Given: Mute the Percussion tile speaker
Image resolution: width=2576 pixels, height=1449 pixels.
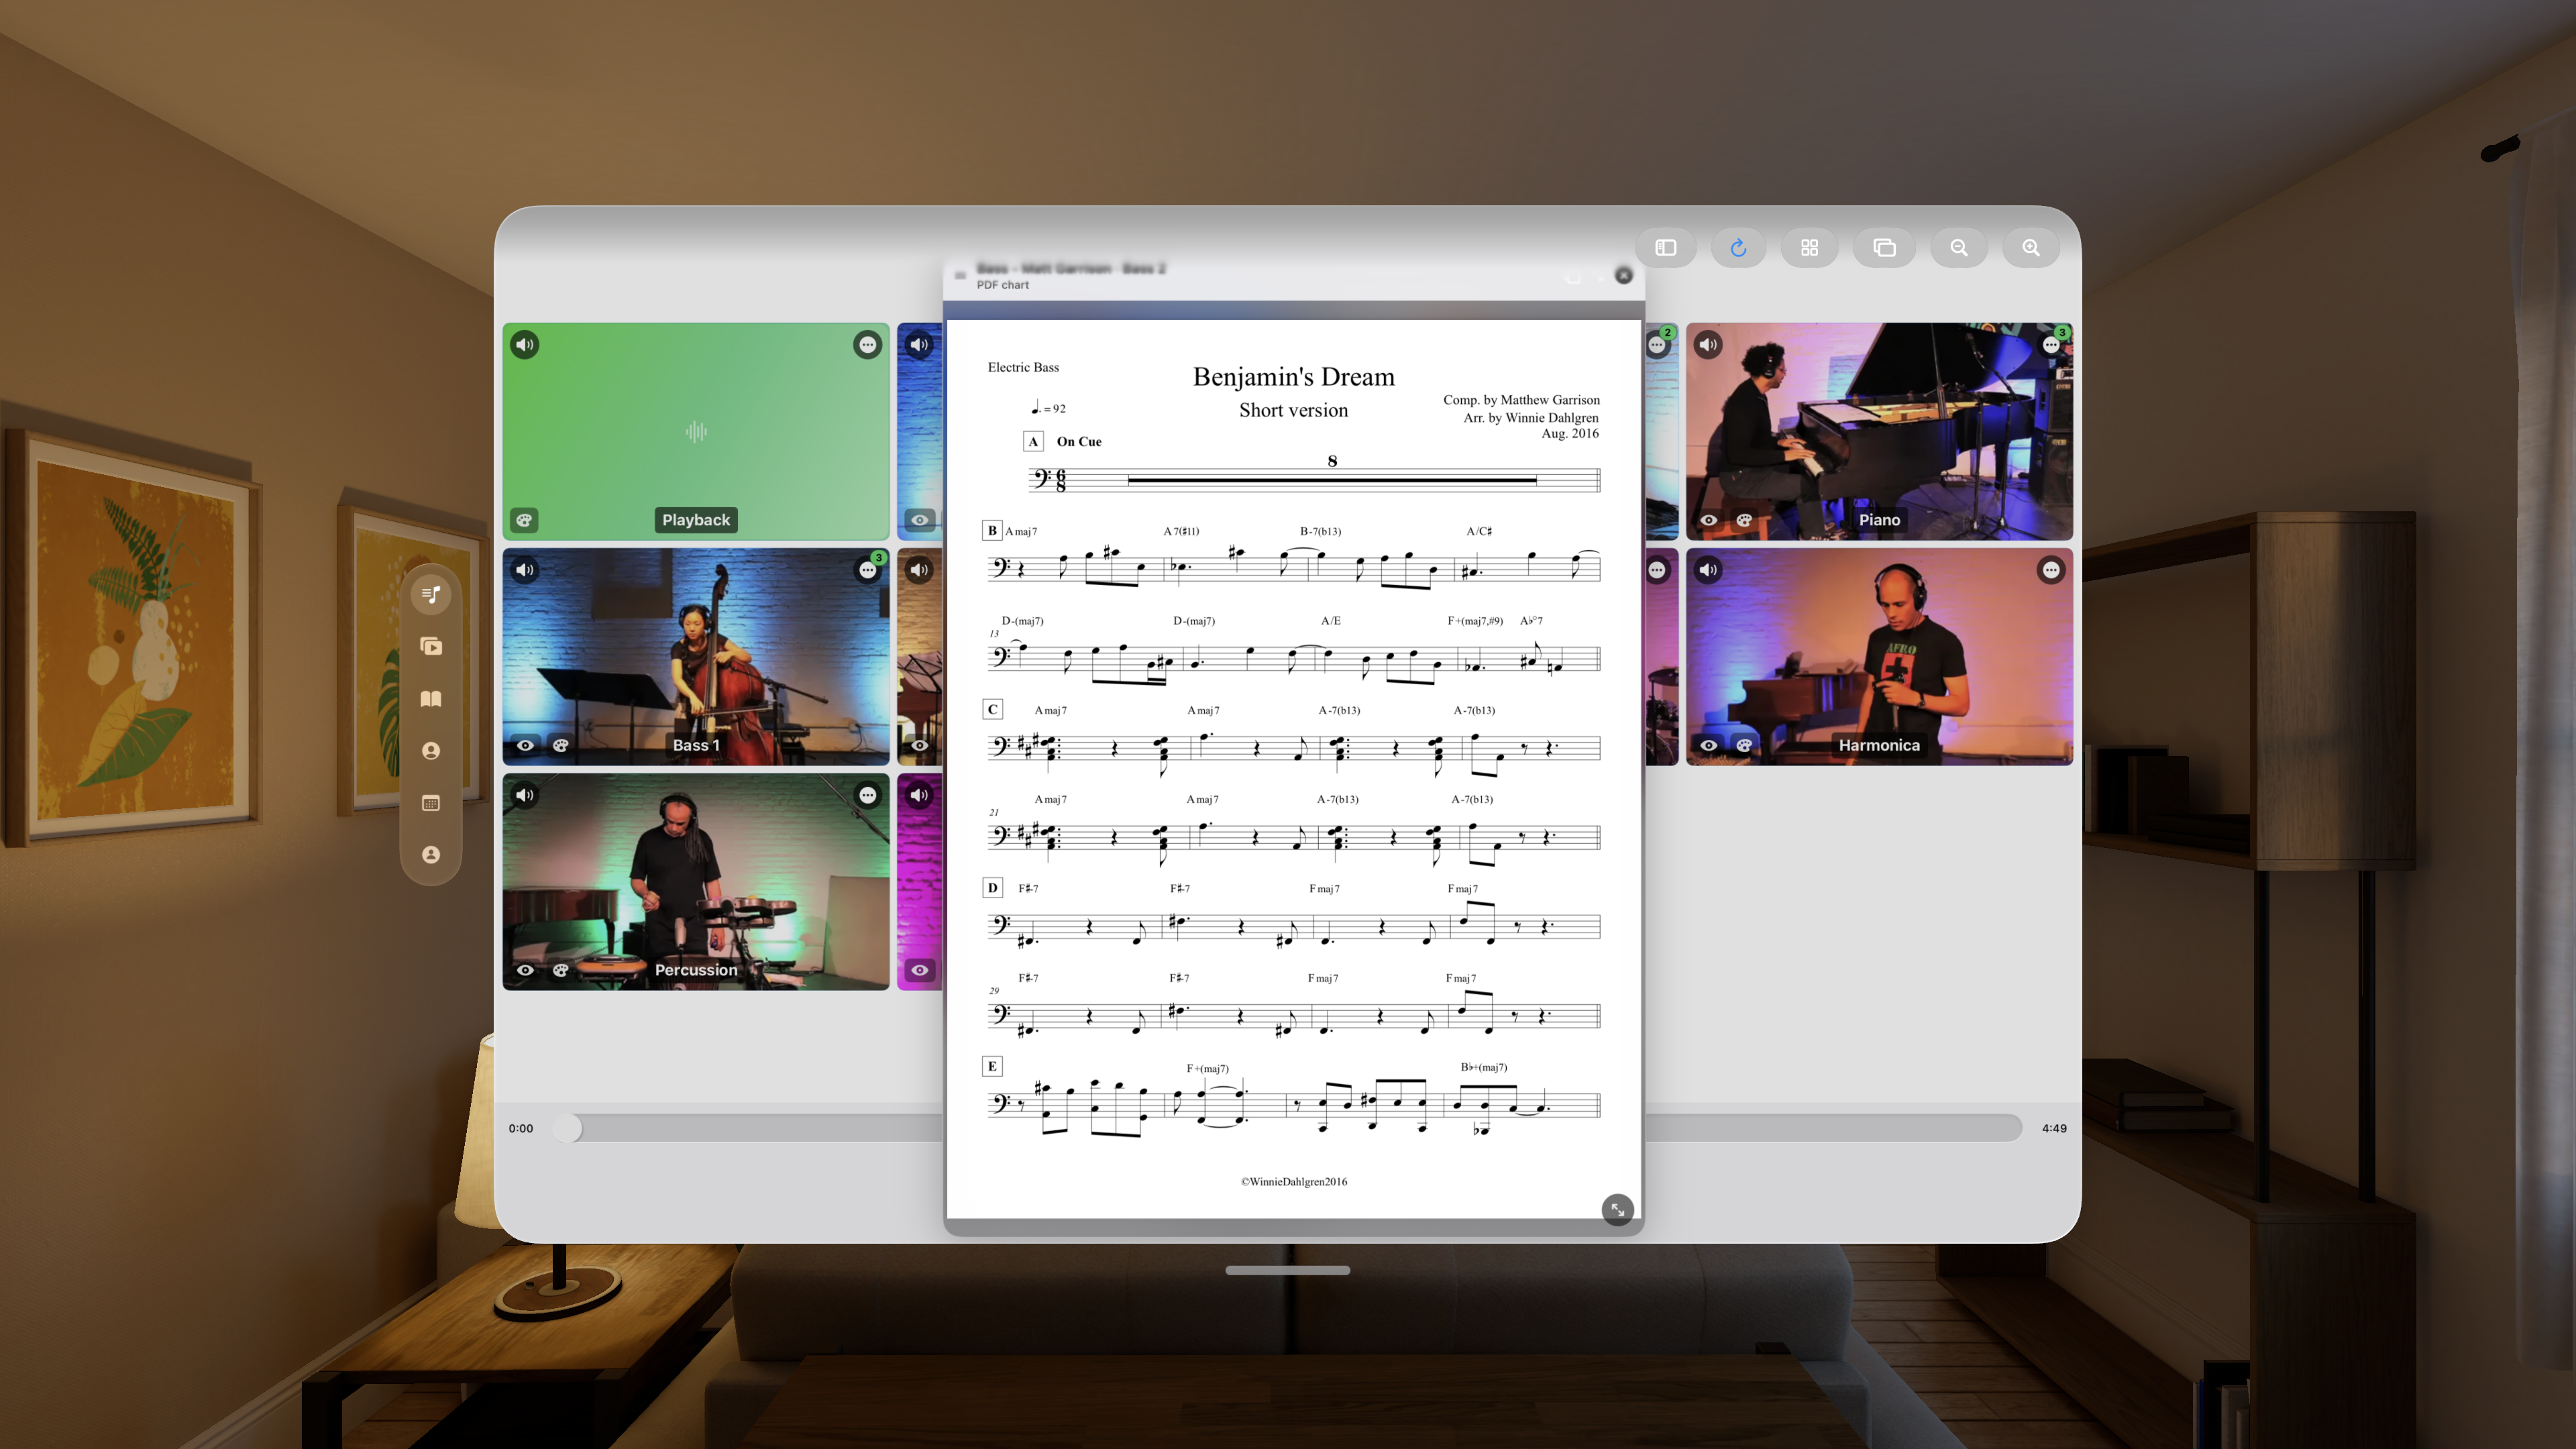Looking at the screenshot, I should pos(525,795).
